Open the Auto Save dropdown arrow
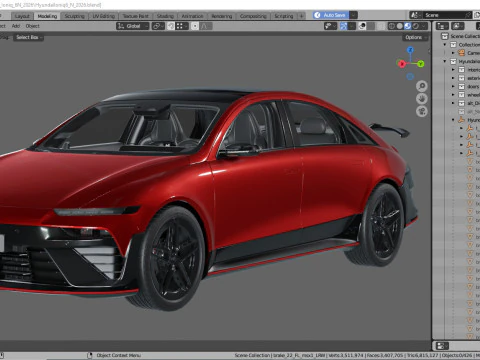Image resolution: width=480 pixels, height=360 pixels. (353, 15)
